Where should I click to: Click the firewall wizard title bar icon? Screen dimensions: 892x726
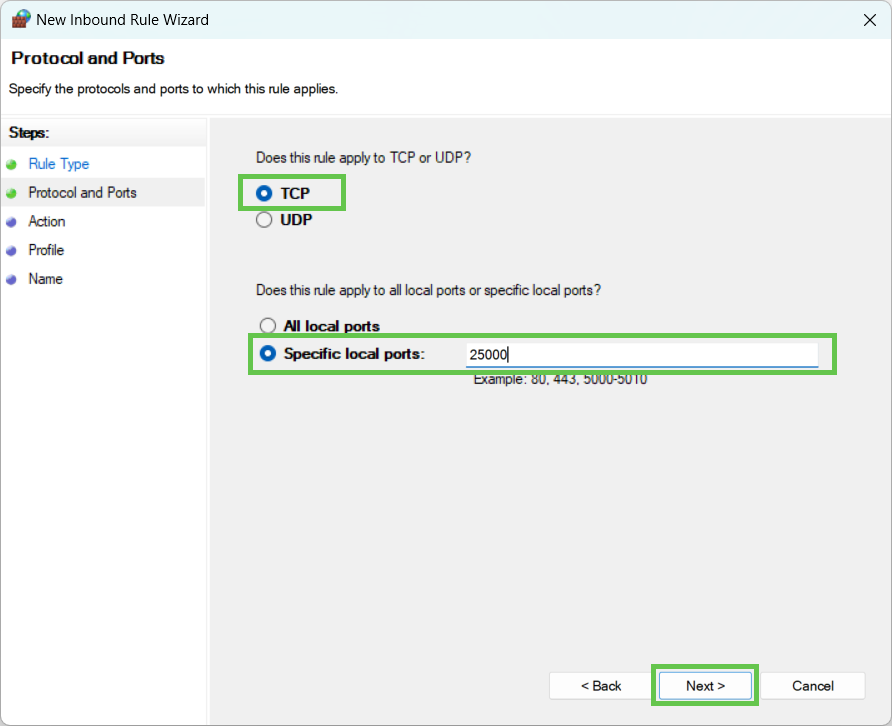point(21,19)
